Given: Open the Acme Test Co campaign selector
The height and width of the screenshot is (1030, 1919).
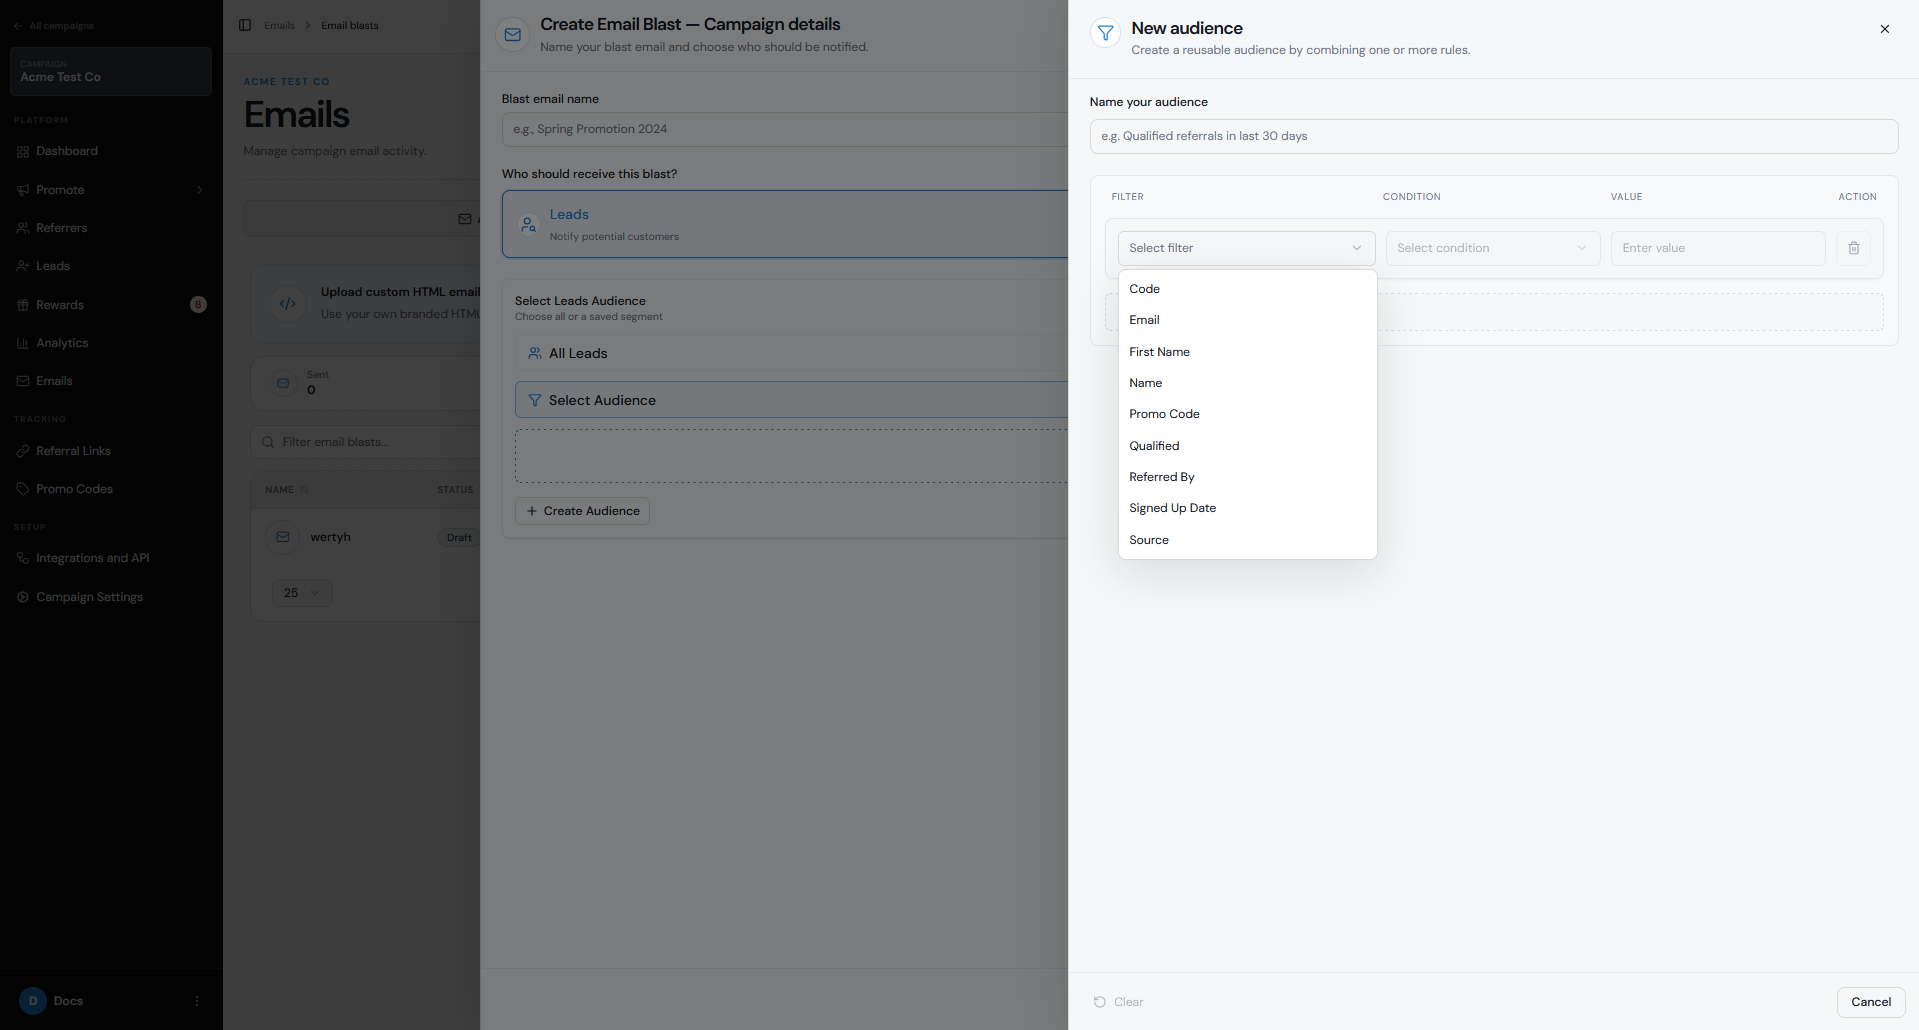Looking at the screenshot, I should click(111, 71).
